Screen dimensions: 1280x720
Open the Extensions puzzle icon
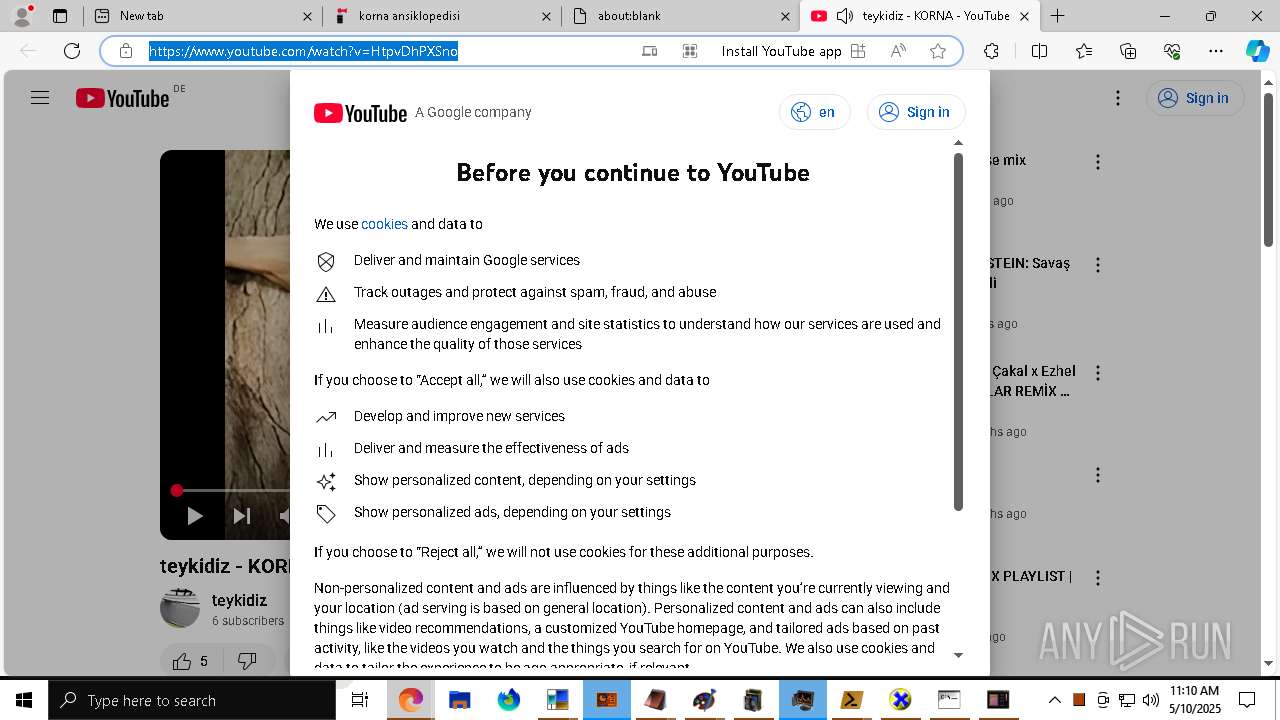tap(991, 51)
